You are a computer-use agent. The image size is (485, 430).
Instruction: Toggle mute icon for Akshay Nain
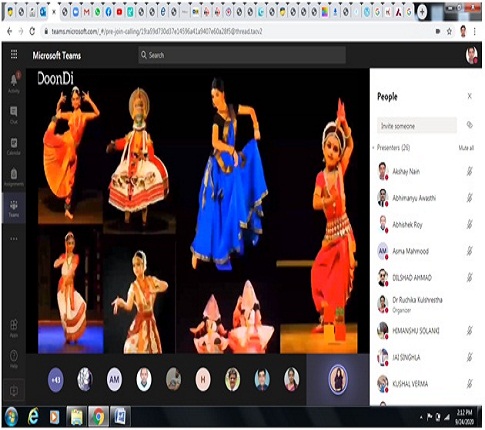coord(469,171)
